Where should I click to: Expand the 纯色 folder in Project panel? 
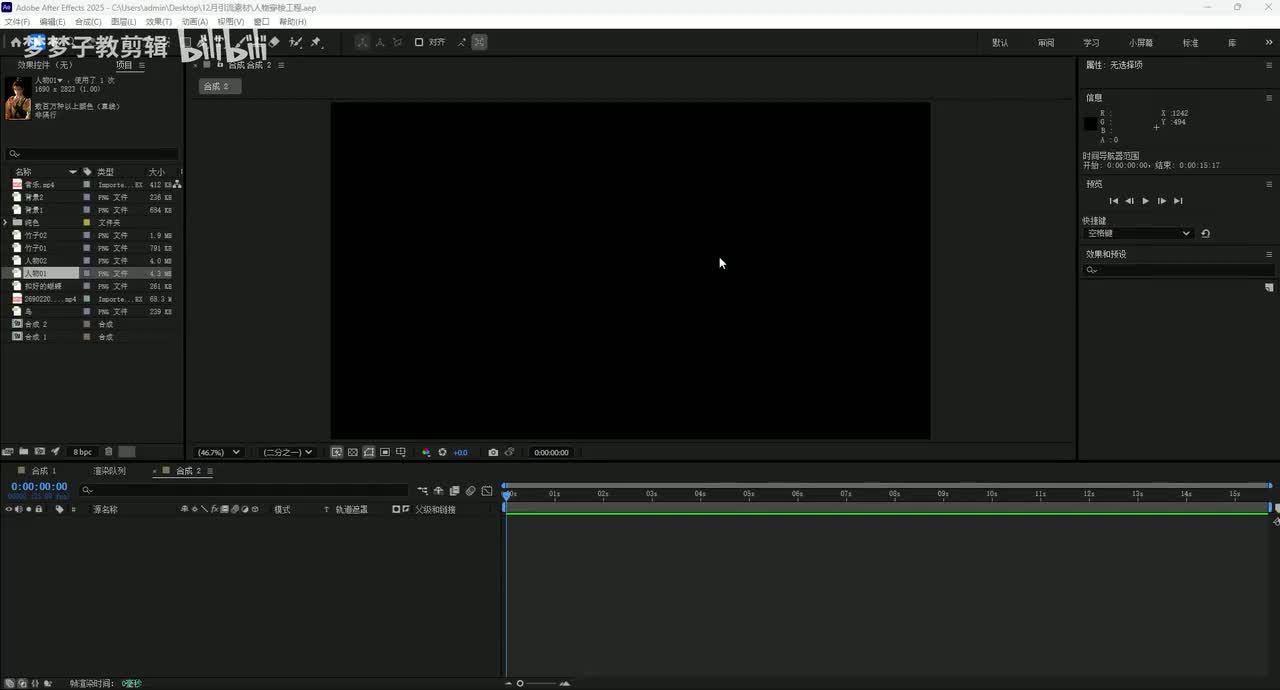(x=6, y=222)
